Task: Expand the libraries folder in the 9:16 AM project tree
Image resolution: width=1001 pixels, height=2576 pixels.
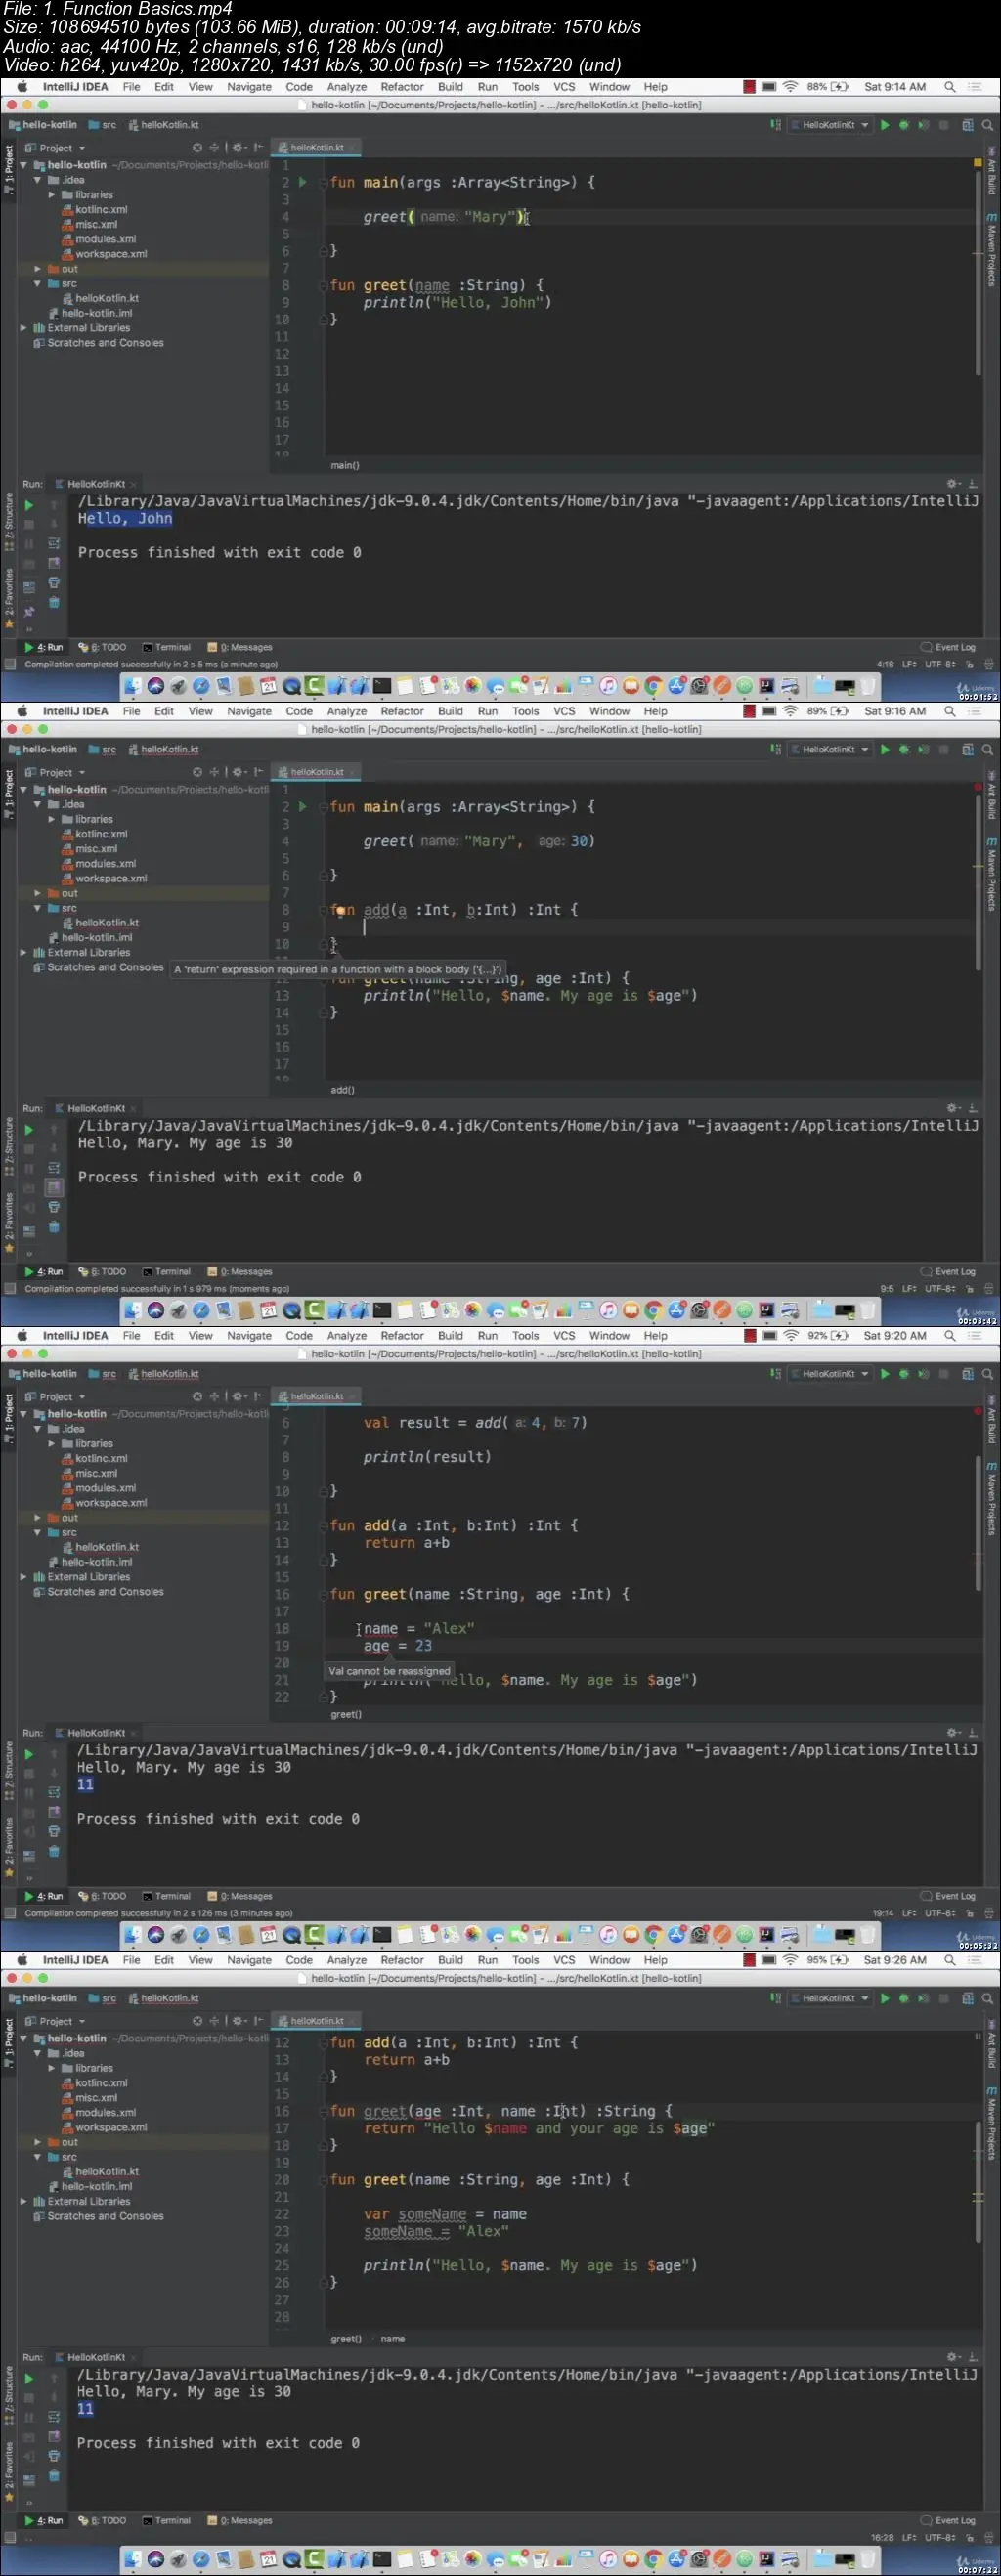Action: pyautogui.click(x=52, y=819)
